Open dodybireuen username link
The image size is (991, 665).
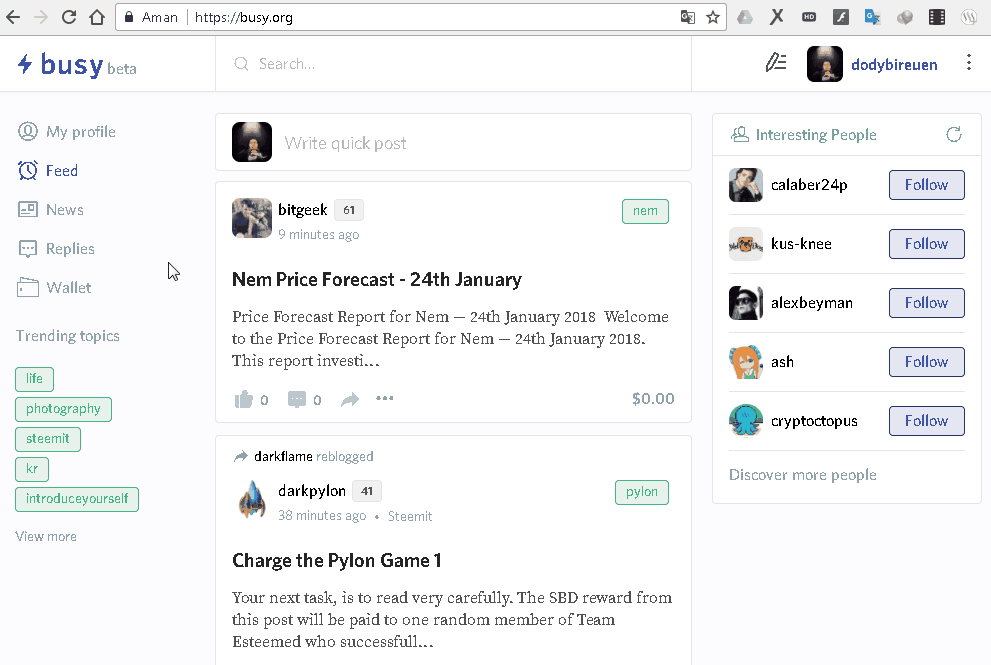(x=894, y=64)
